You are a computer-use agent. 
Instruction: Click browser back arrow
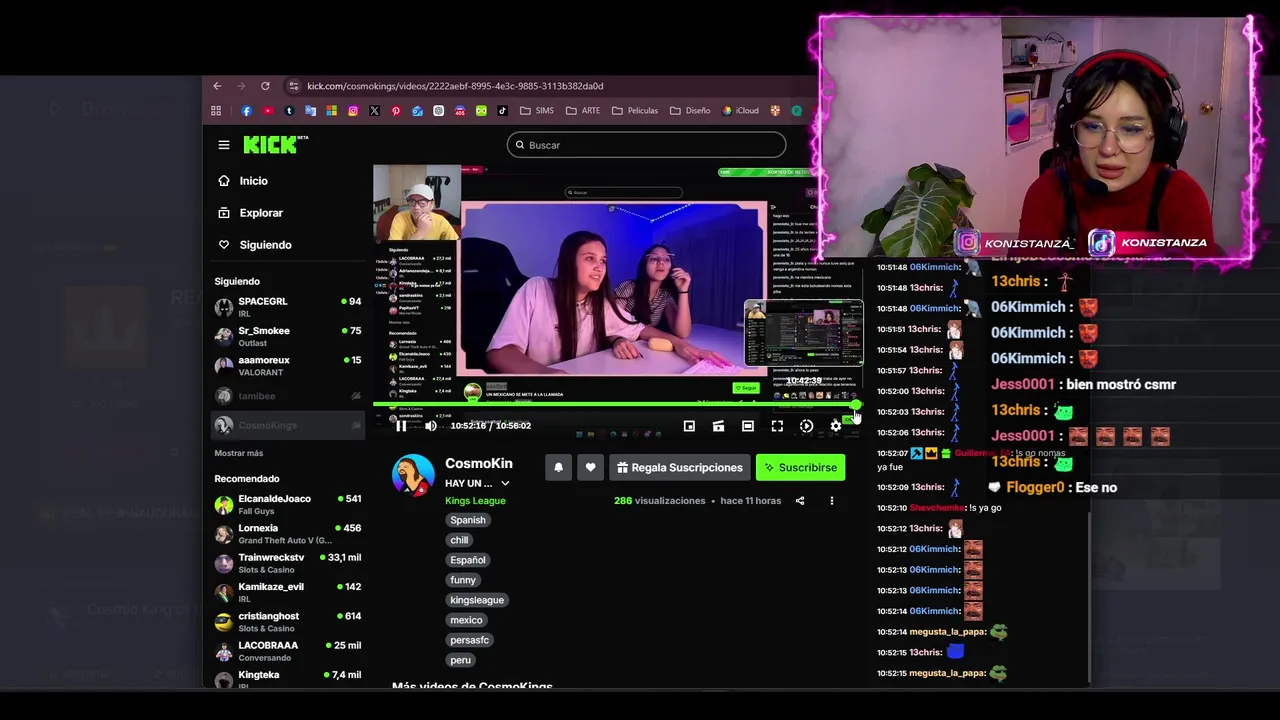217,86
